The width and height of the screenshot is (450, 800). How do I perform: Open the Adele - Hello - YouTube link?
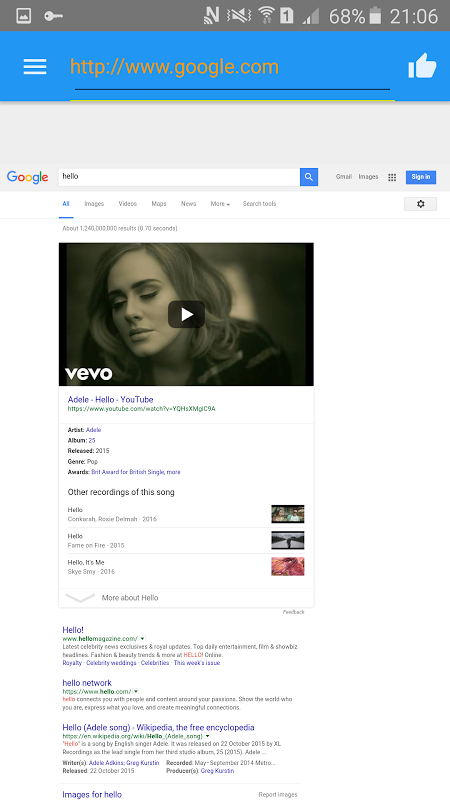pyautogui.click(x=110, y=399)
